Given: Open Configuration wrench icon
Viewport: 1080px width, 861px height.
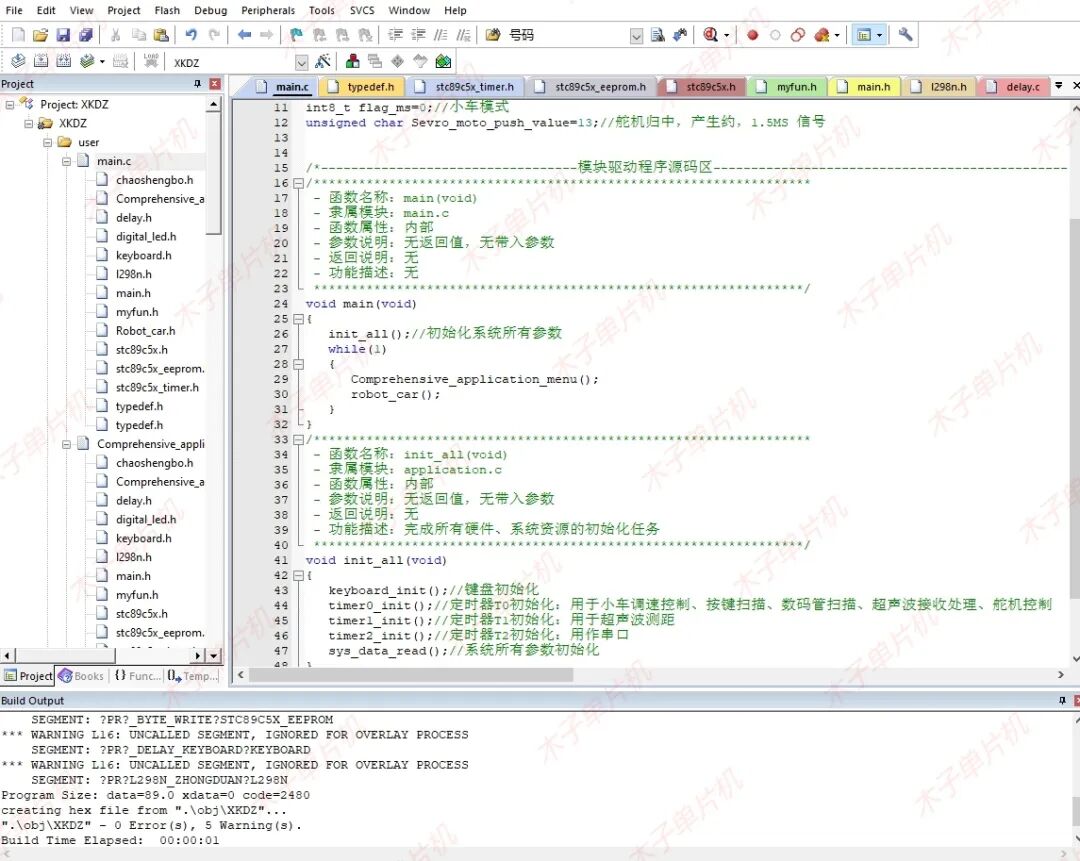Looking at the screenshot, I should (x=905, y=34).
